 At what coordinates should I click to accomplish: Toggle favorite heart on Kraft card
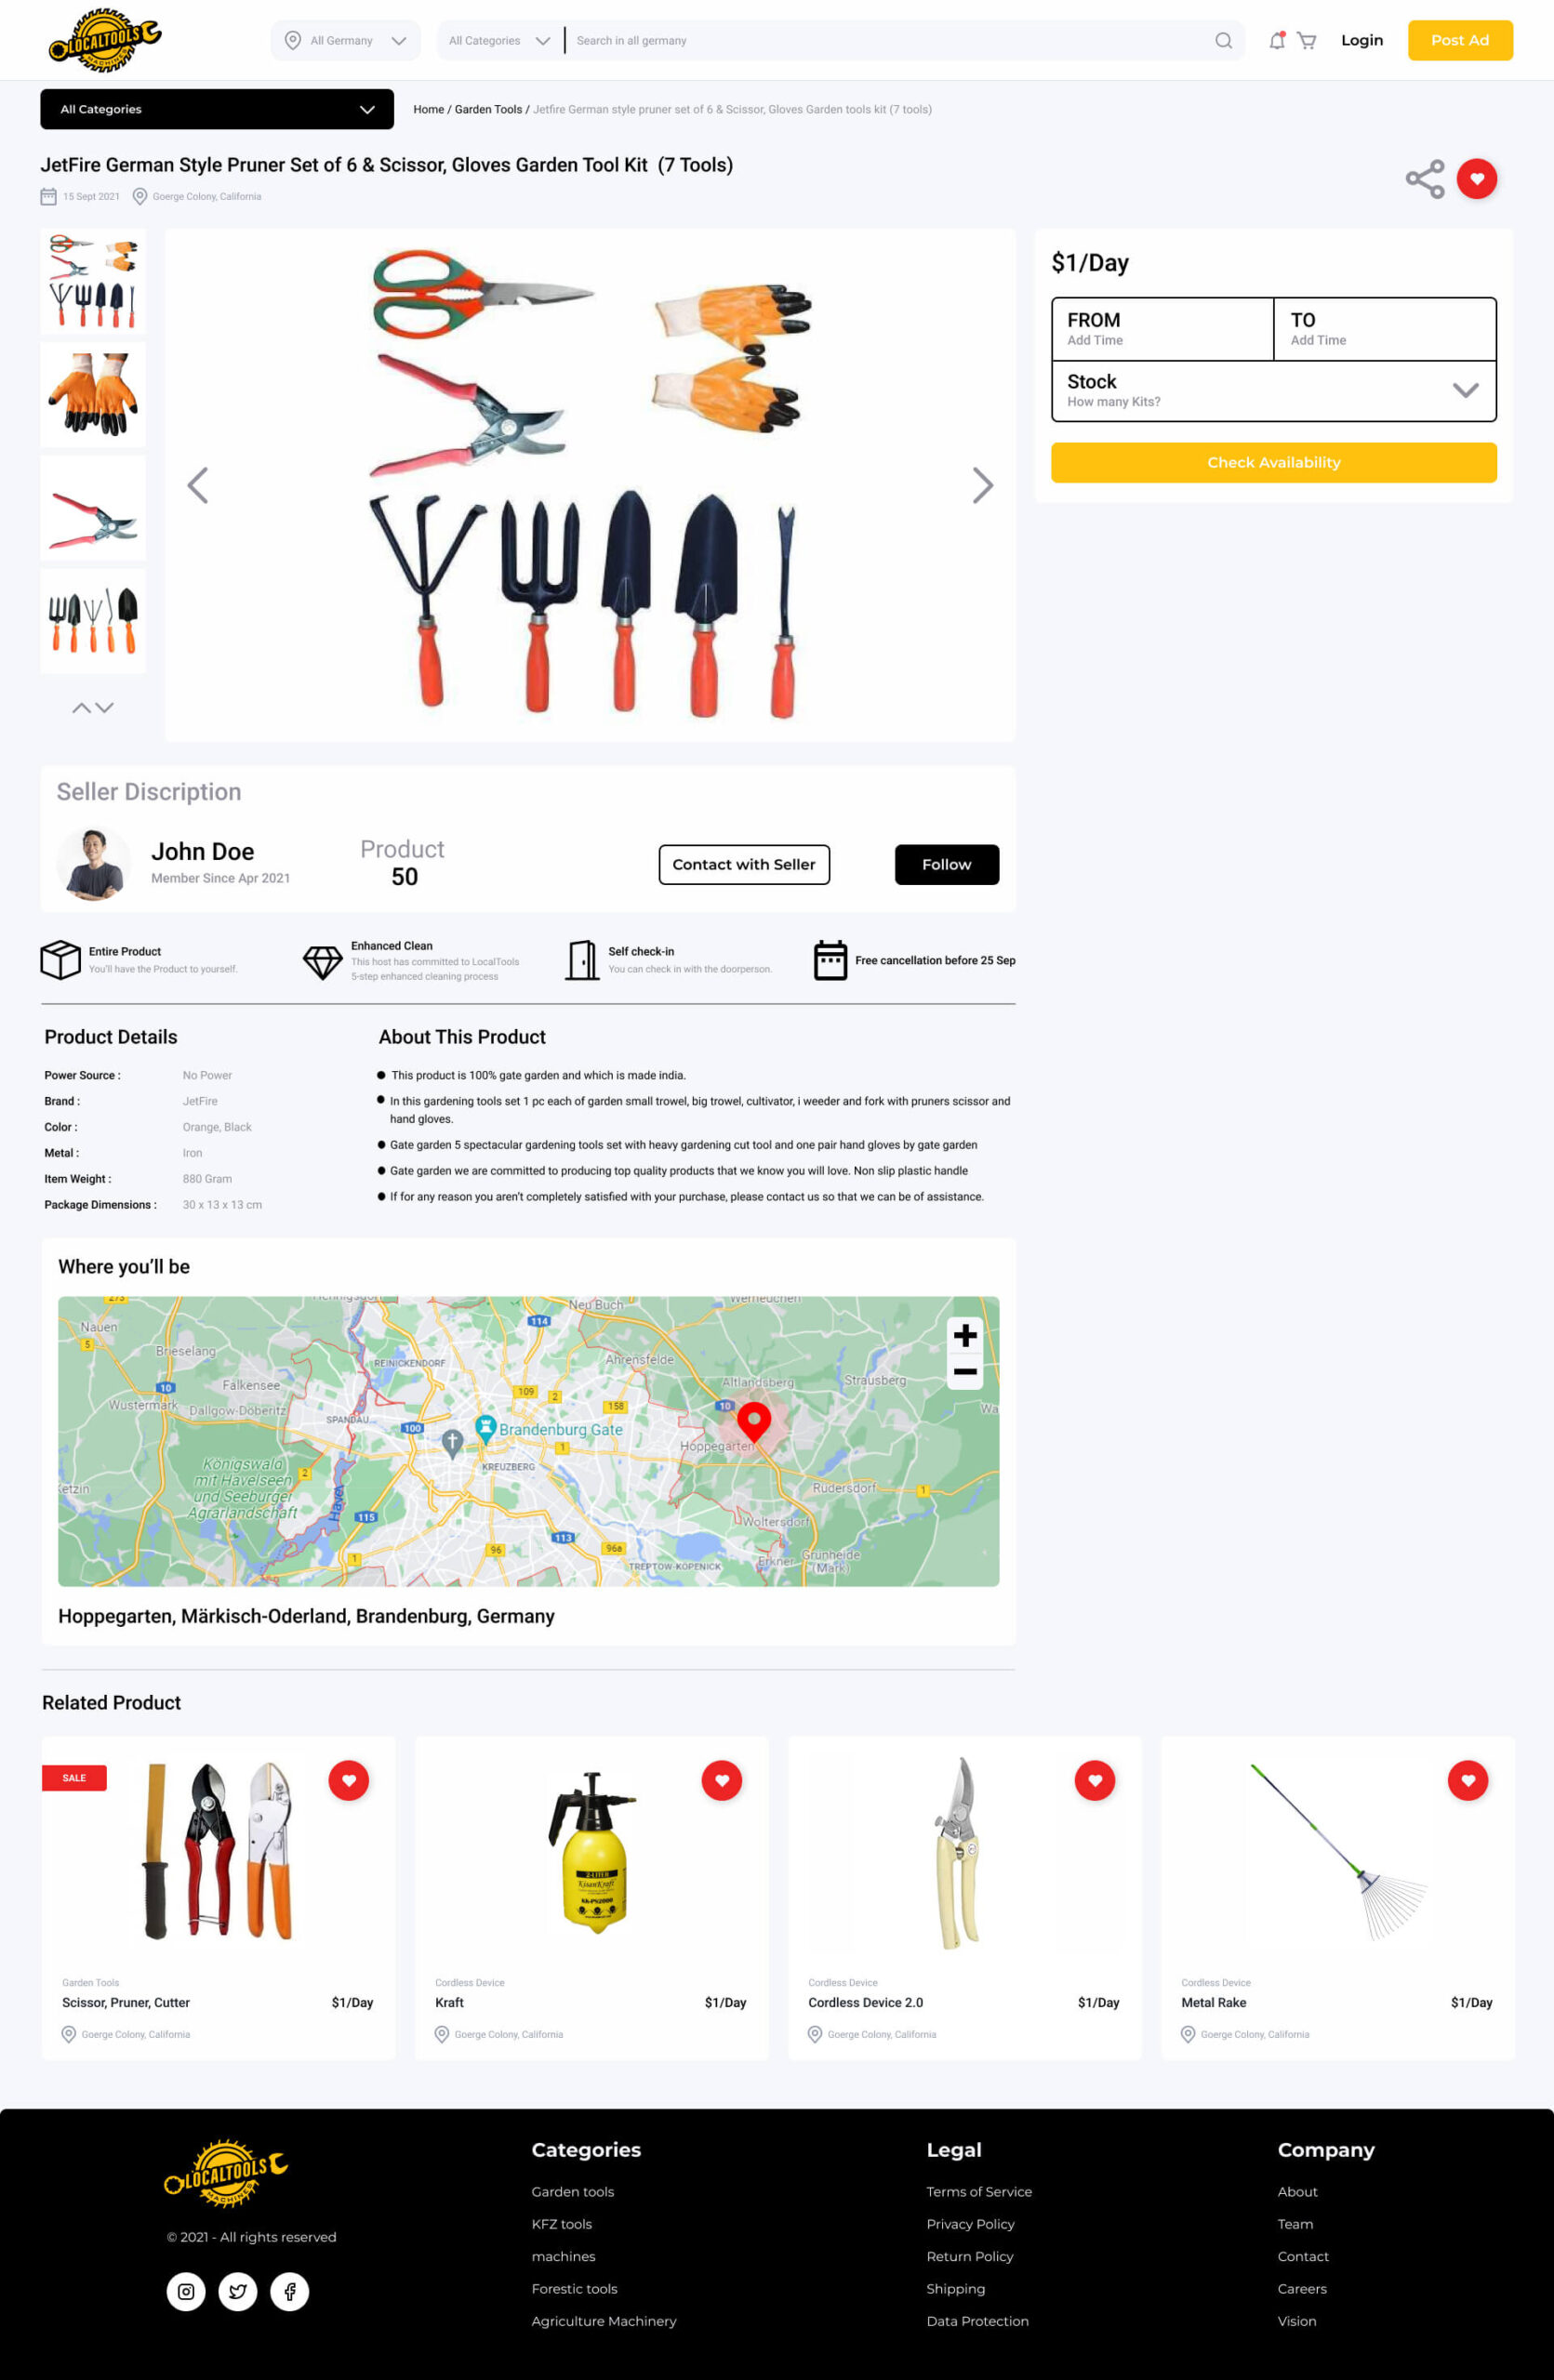[x=722, y=1780]
